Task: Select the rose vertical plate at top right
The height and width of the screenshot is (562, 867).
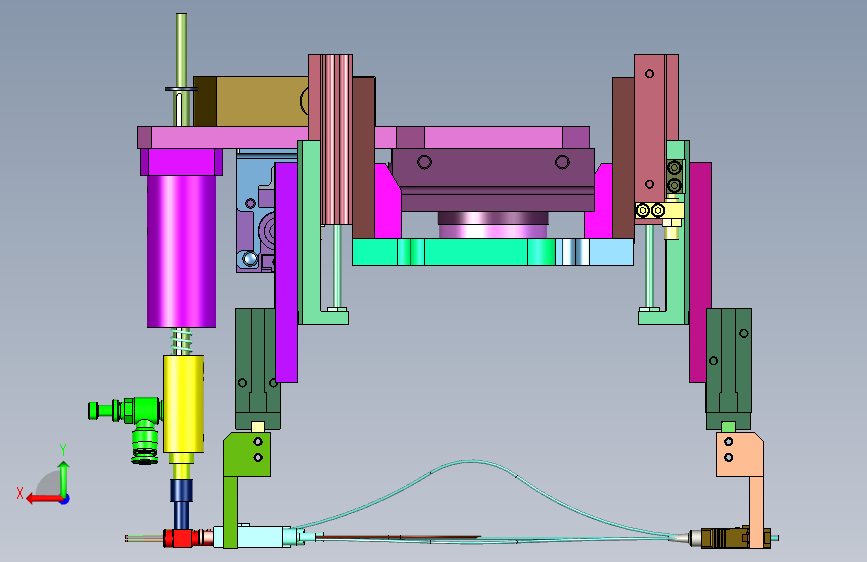Action: coord(650,128)
